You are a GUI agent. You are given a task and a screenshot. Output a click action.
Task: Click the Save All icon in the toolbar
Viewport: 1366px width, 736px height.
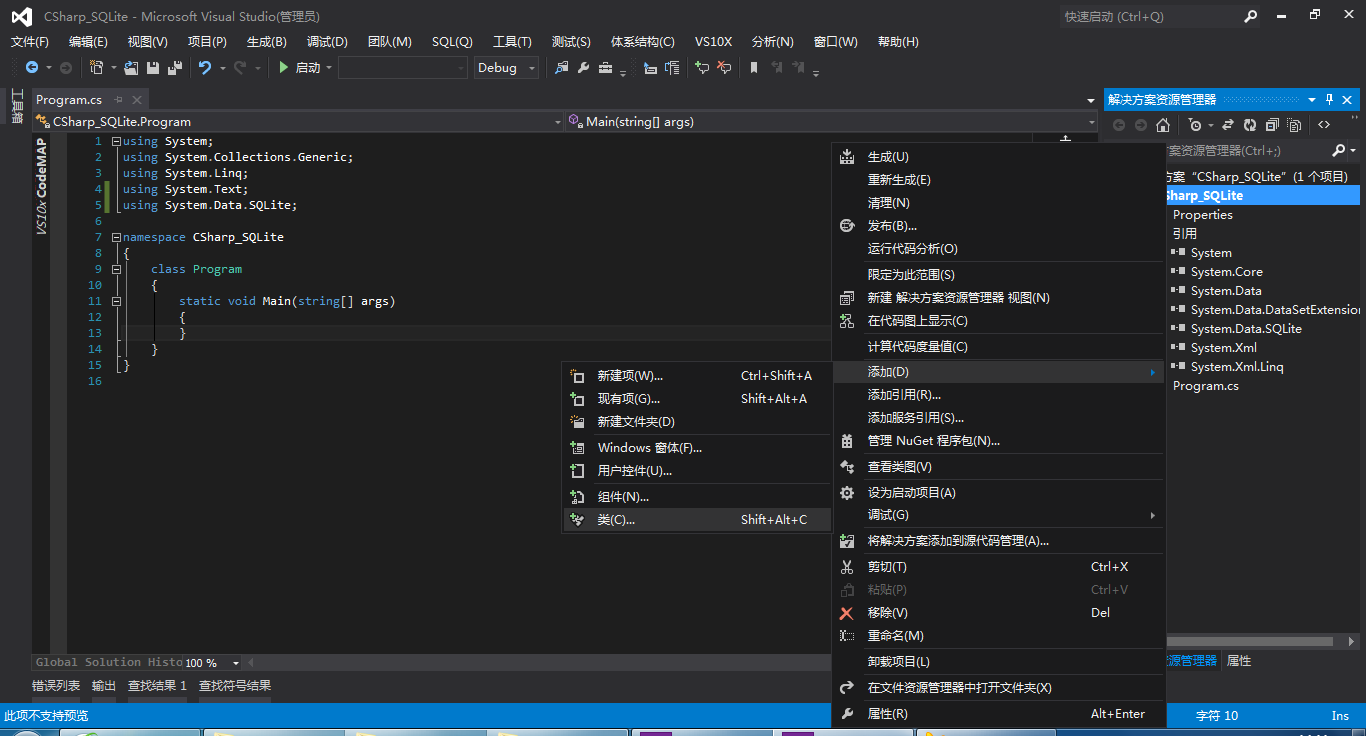(x=173, y=68)
